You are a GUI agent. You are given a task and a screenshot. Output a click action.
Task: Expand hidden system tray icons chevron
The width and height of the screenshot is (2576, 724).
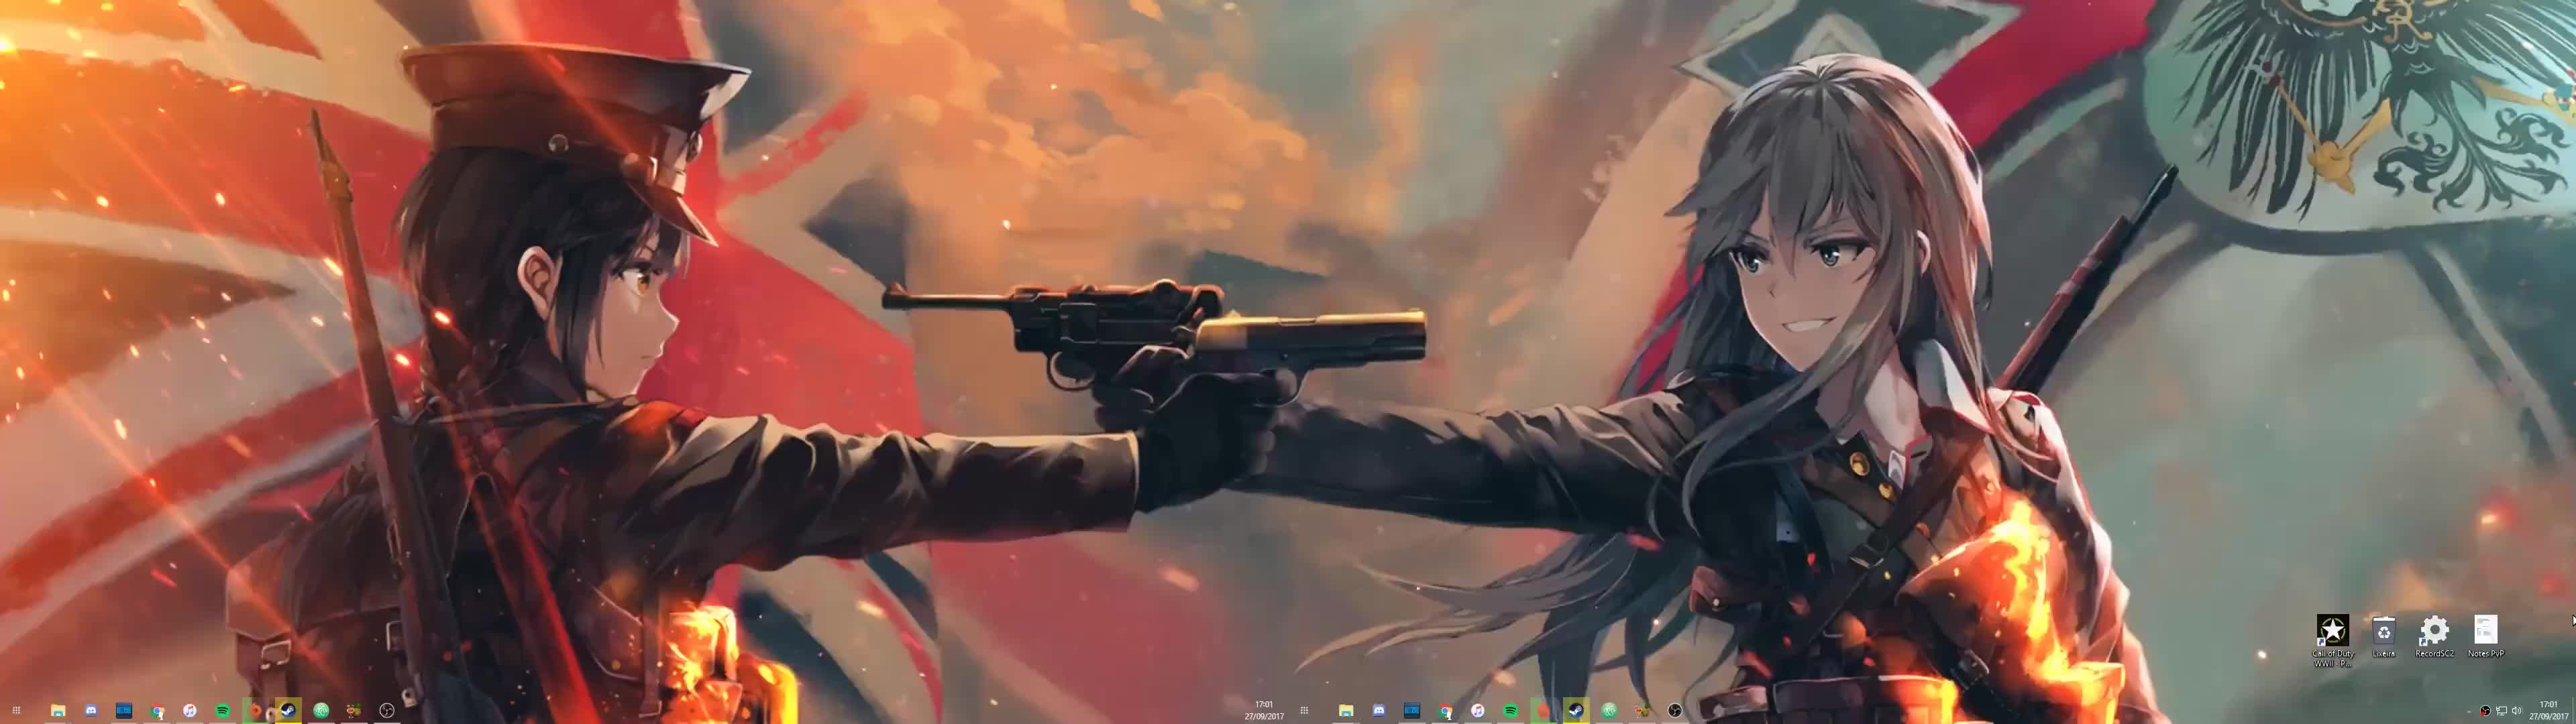coord(2469,711)
